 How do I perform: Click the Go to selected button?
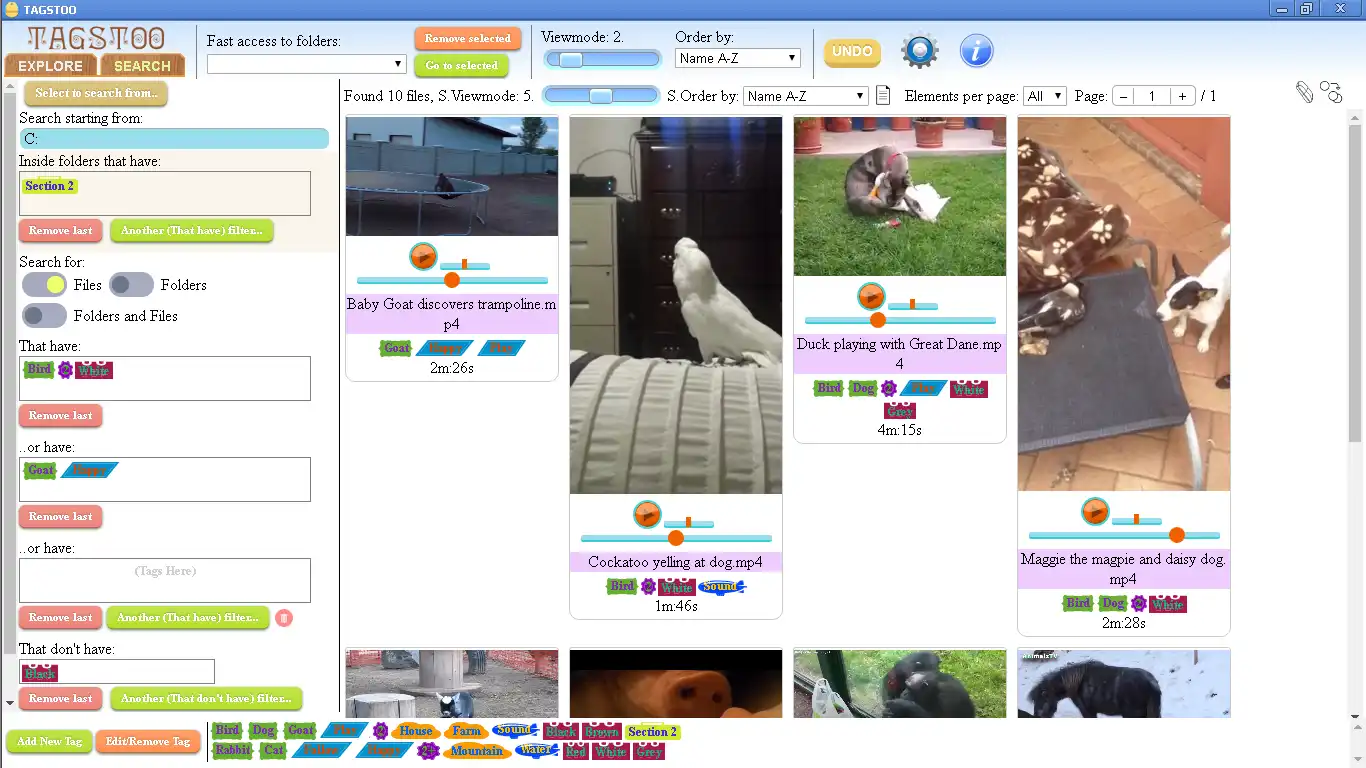461,66
